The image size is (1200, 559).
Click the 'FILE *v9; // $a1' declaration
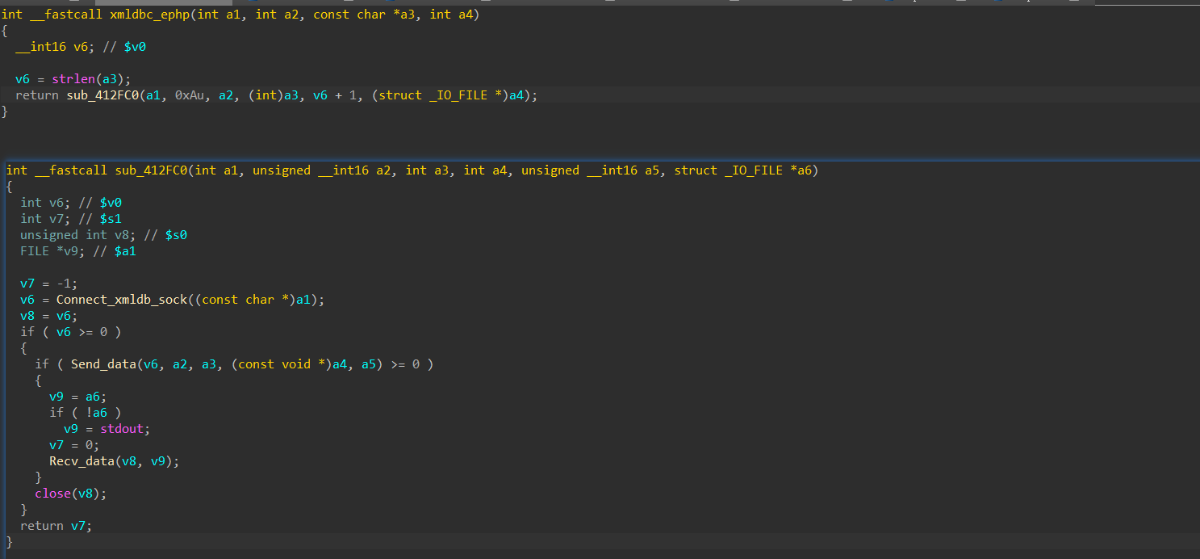coord(78,251)
